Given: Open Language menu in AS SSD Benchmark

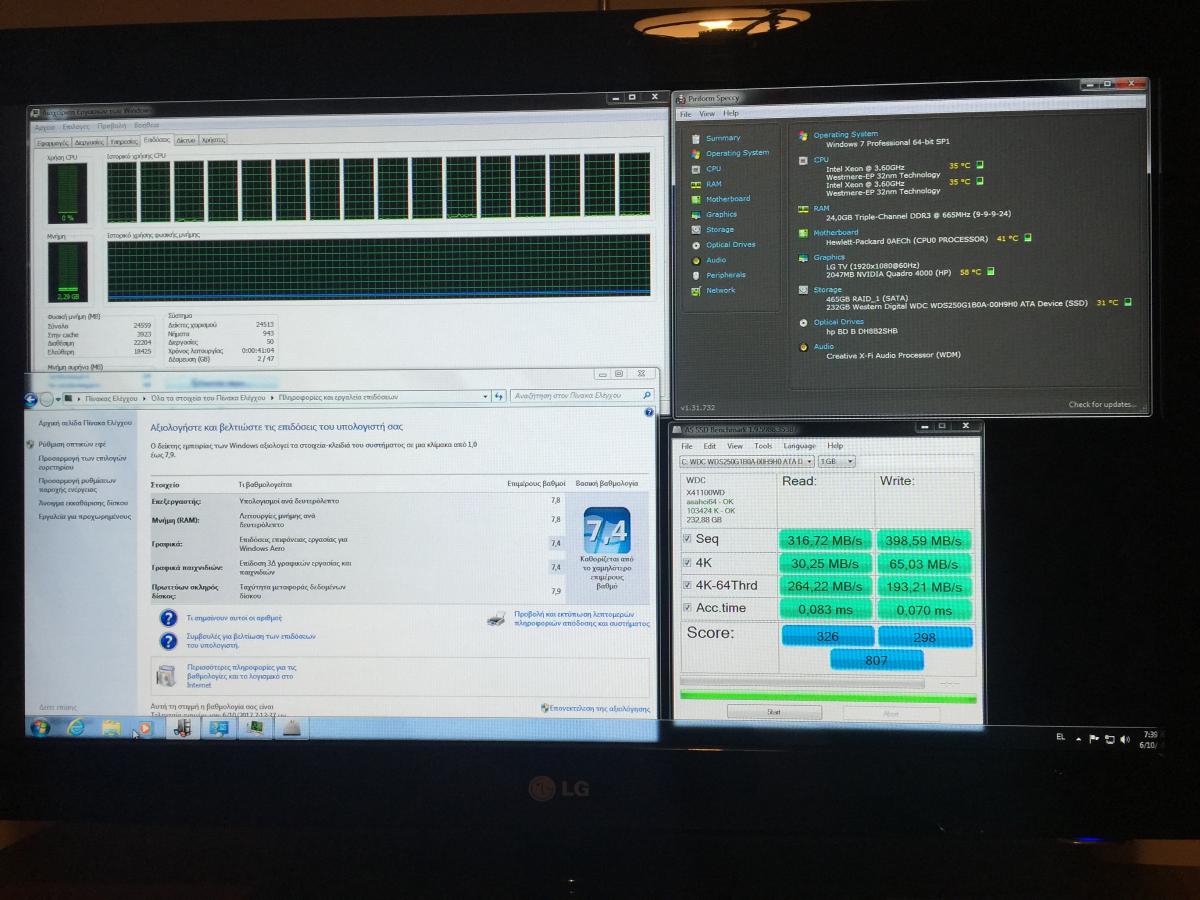Looking at the screenshot, I should point(799,446).
